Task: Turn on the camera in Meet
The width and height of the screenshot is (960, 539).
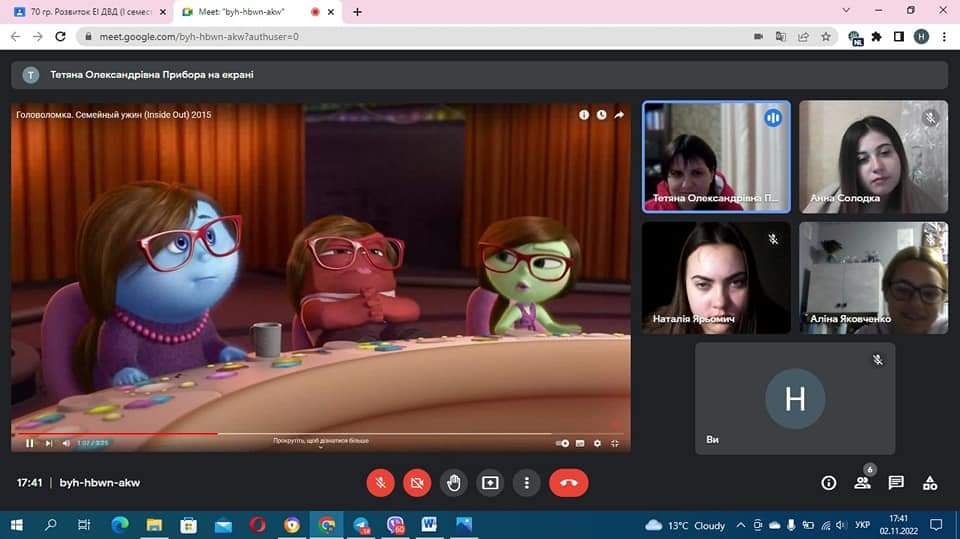Action: pos(417,483)
